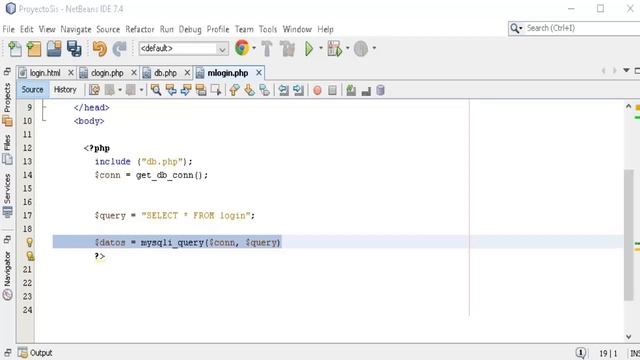Click the Redo arrow icon
The height and width of the screenshot is (360, 640).
120,49
